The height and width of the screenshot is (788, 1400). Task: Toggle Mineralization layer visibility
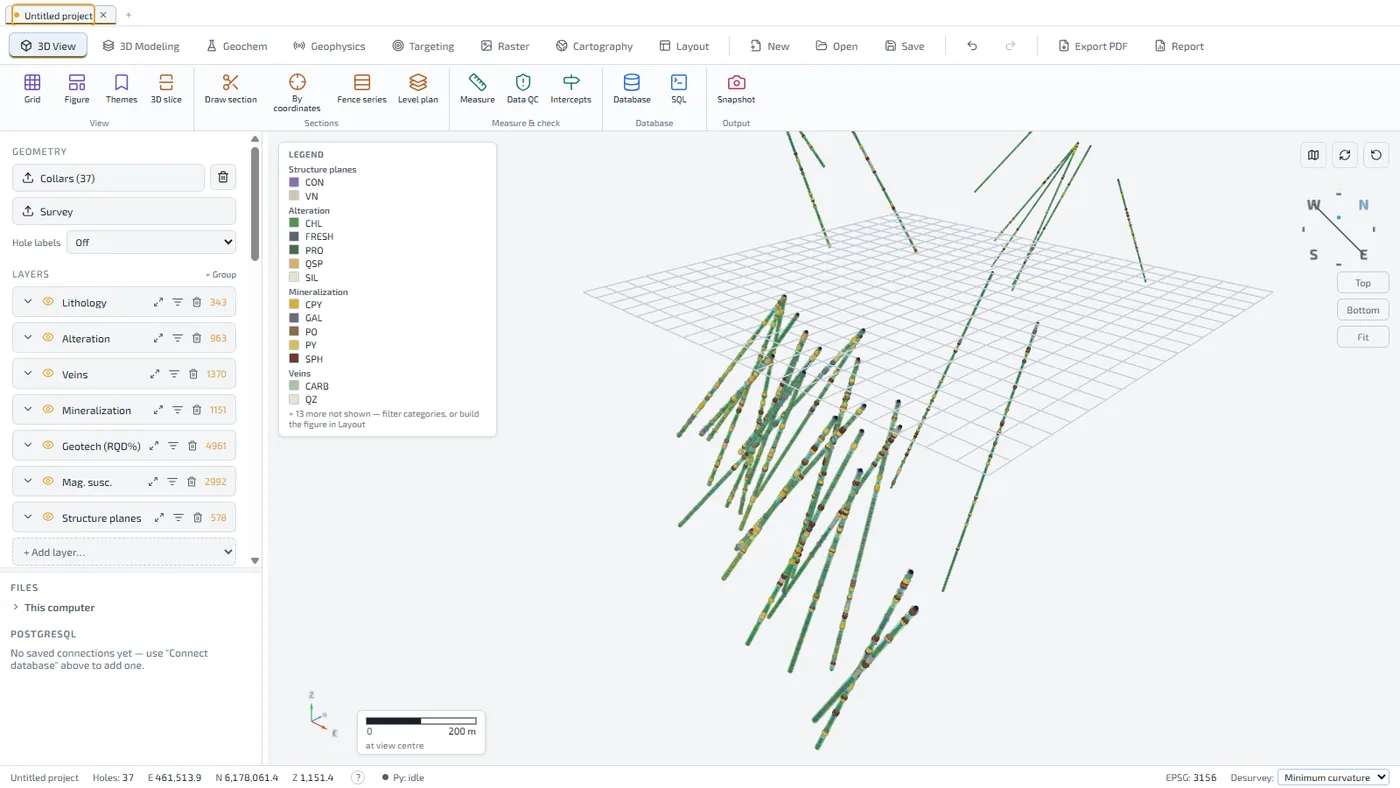click(x=48, y=410)
